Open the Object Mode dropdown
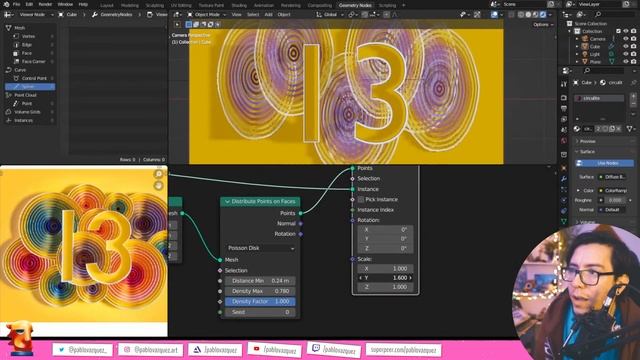 tap(206, 15)
